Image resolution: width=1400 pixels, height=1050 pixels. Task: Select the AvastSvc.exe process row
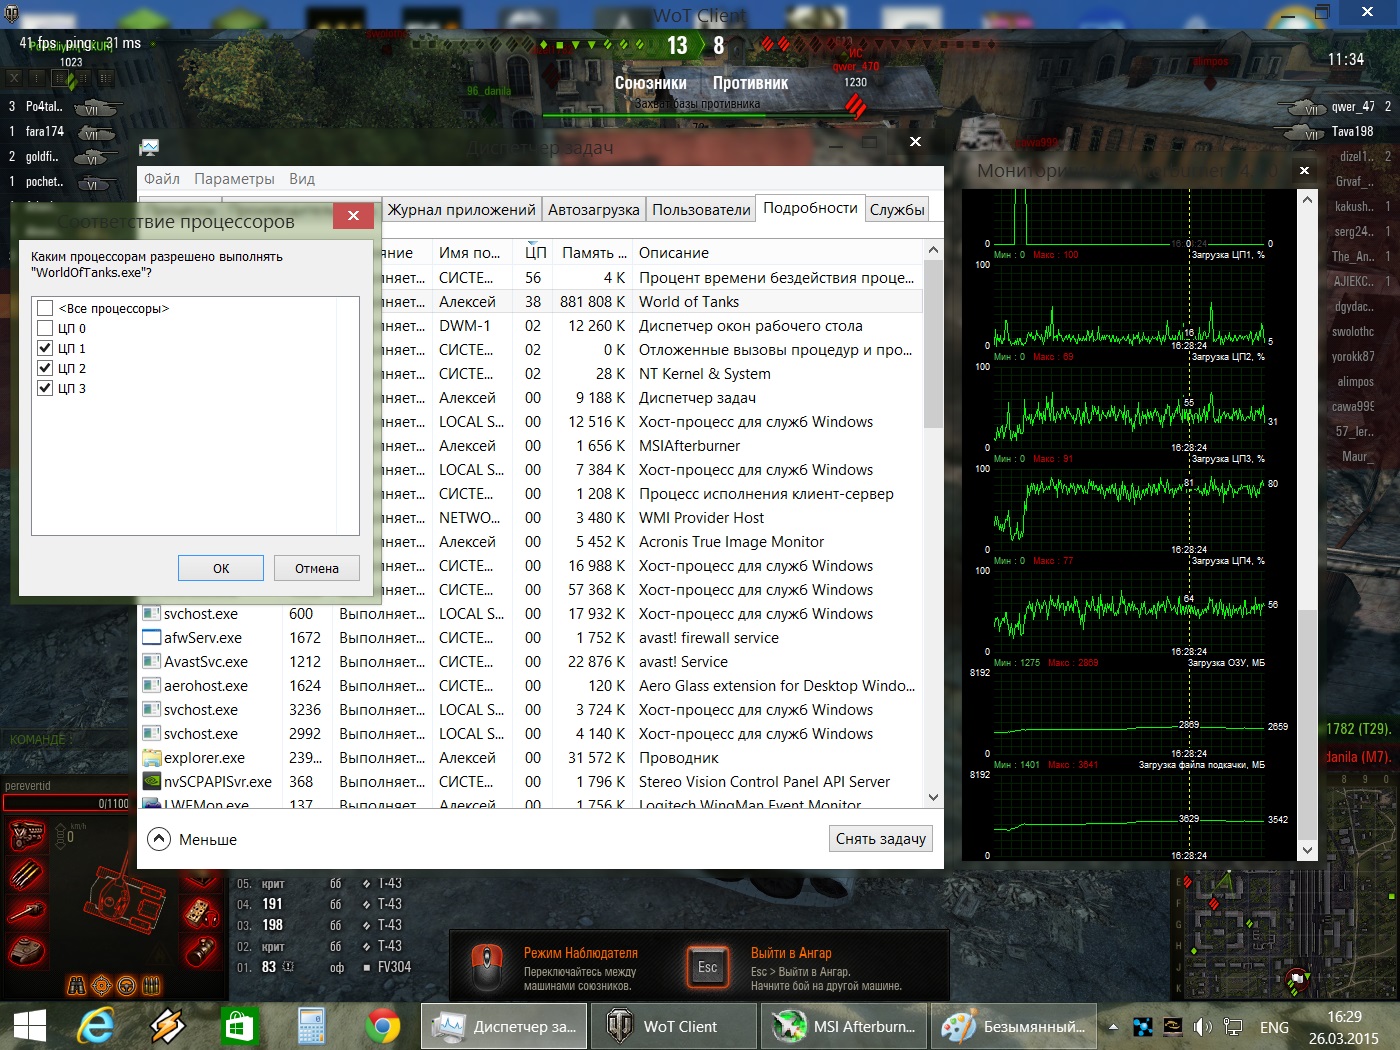pos(530,662)
